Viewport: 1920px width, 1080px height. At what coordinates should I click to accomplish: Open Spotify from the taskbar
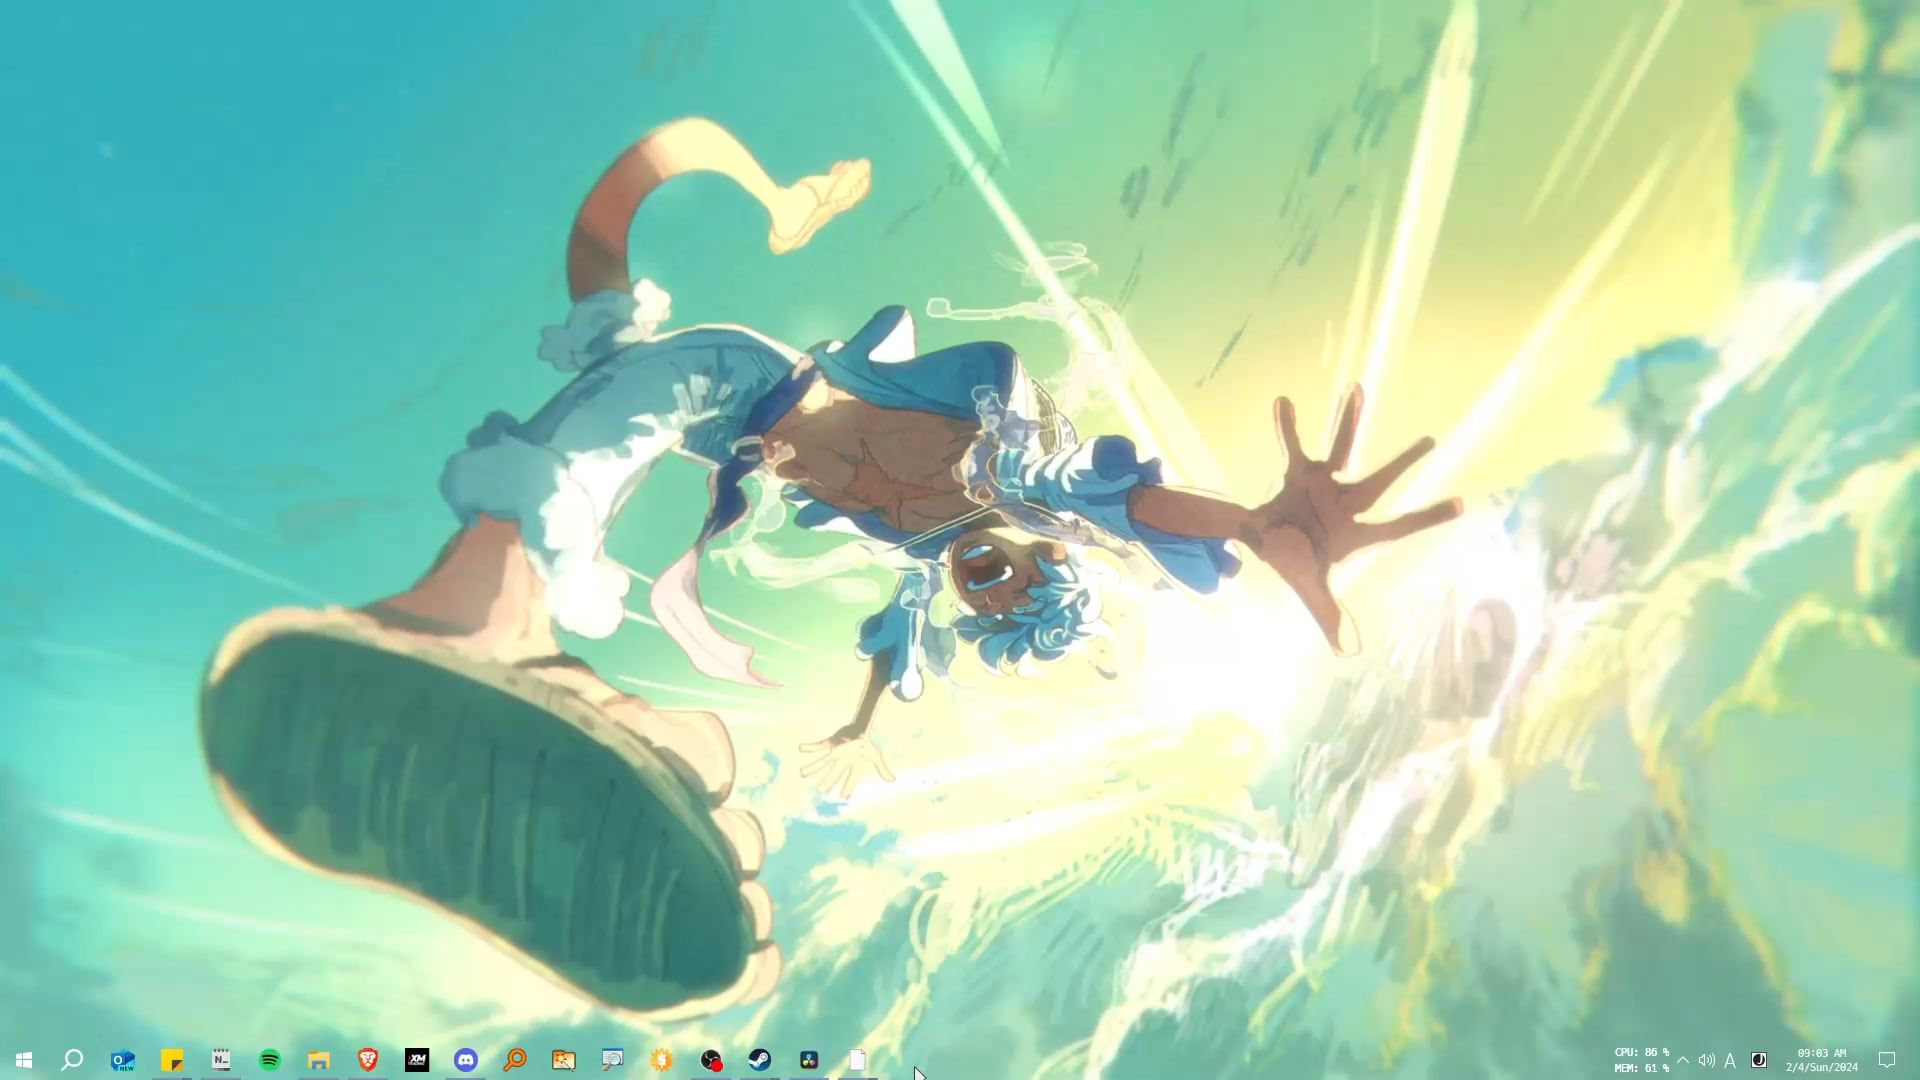tap(270, 1060)
